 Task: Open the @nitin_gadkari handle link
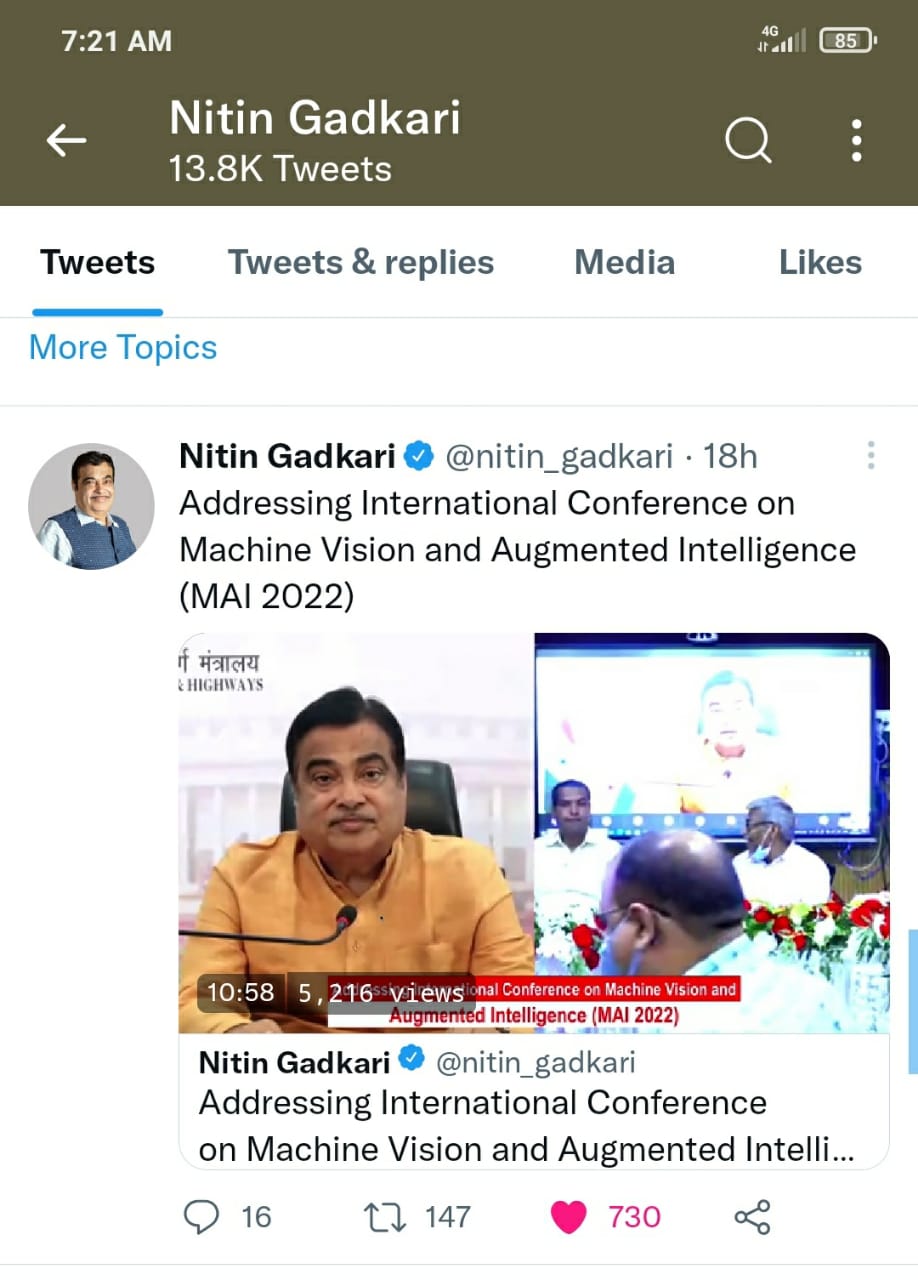[558, 457]
